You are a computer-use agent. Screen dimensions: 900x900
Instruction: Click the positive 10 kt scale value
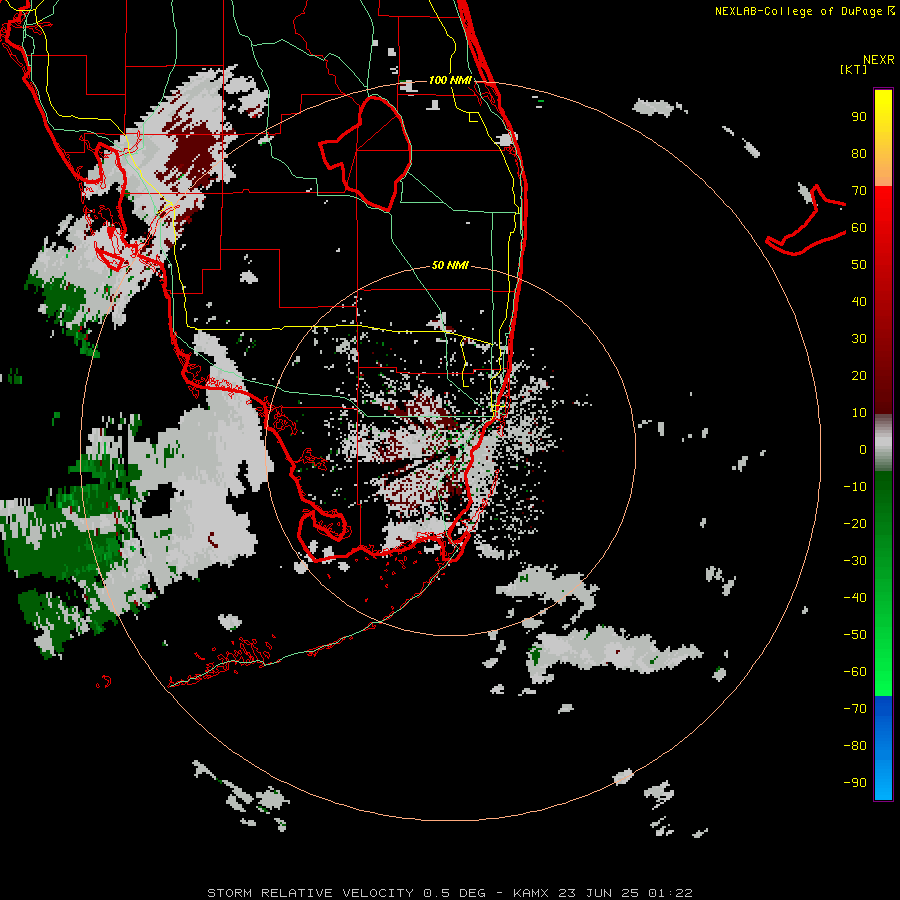[x=859, y=413]
